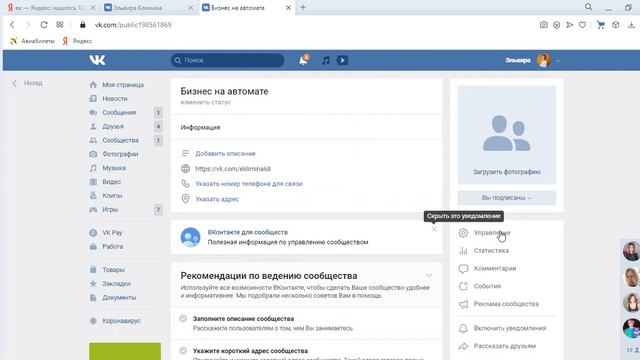This screenshot has height=360, width=640.
Task: Click the community avatar icon in ВКонтакте для сообщества
Action: click(x=190, y=237)
